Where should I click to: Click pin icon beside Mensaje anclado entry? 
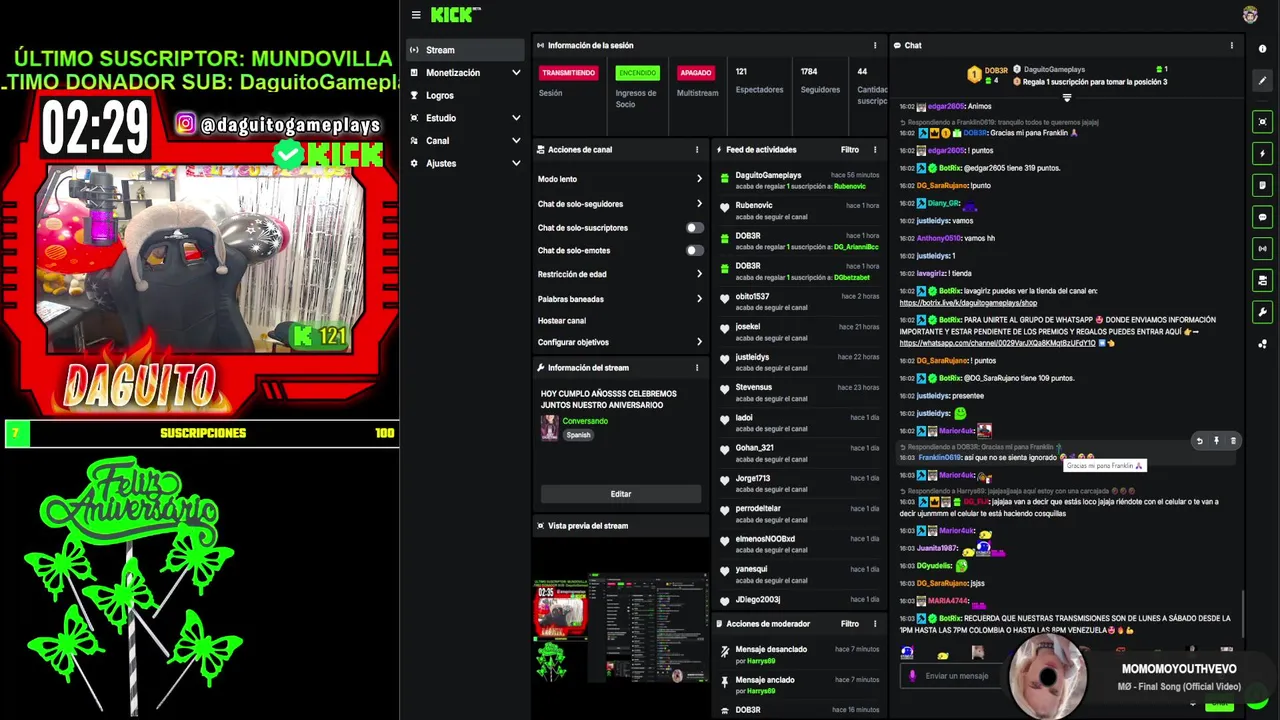725,681
